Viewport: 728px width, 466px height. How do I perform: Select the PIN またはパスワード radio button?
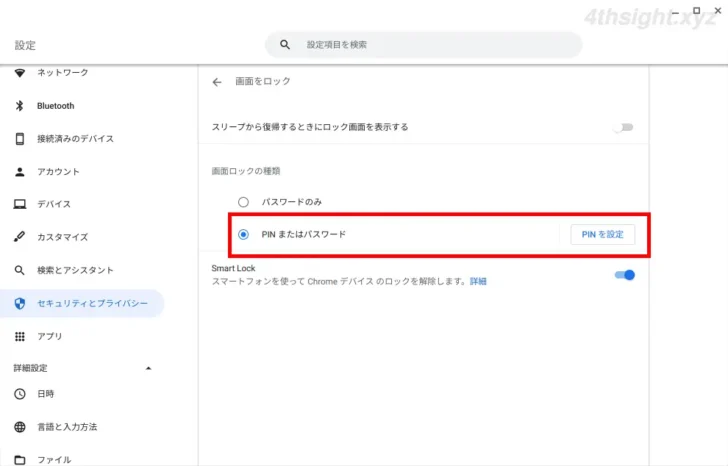click(243, 235)
